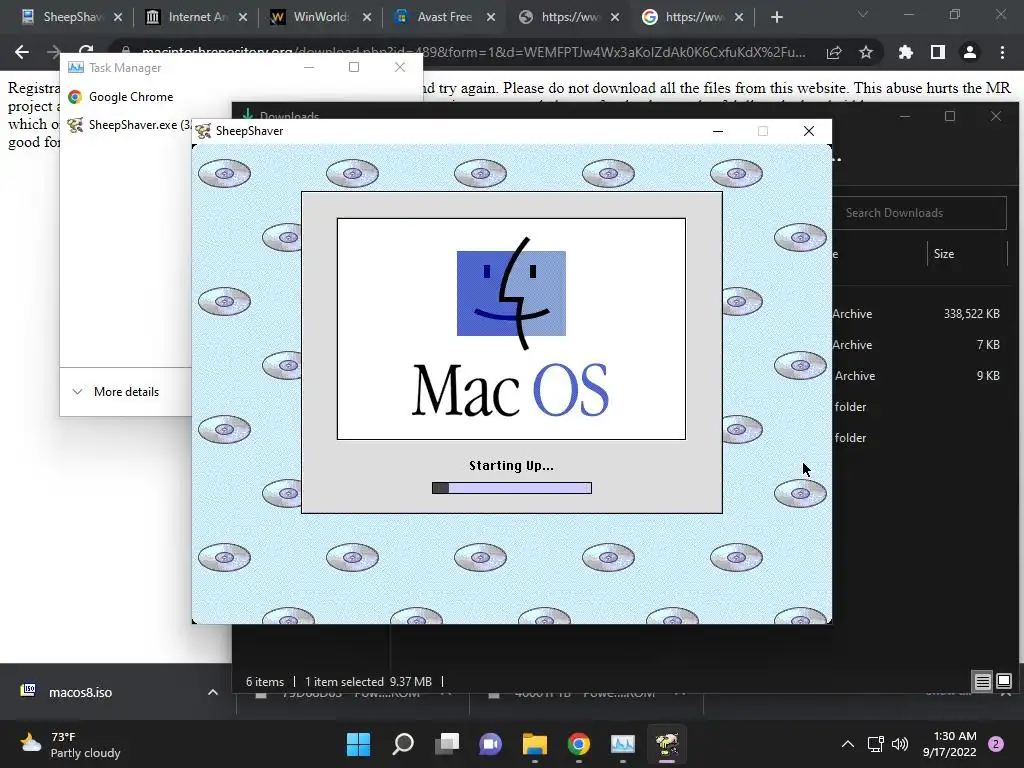Open SheepShaver from taskbar
Viewport: 1024px width, 768px height.
(667, 744)
